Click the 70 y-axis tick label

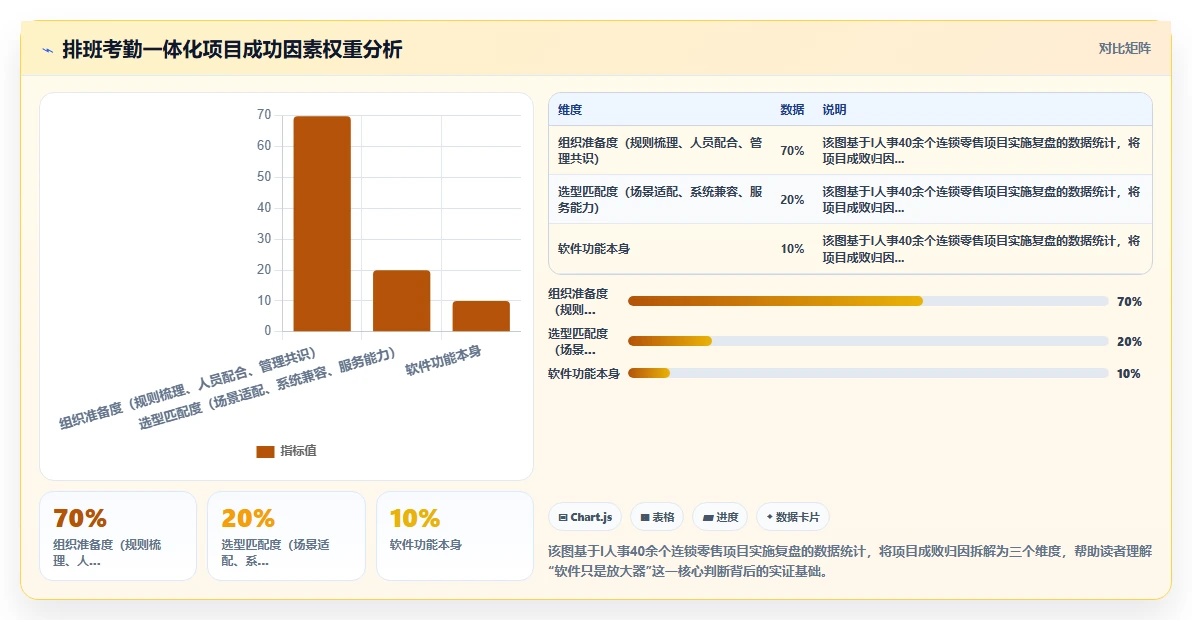(x=264, y=115)
